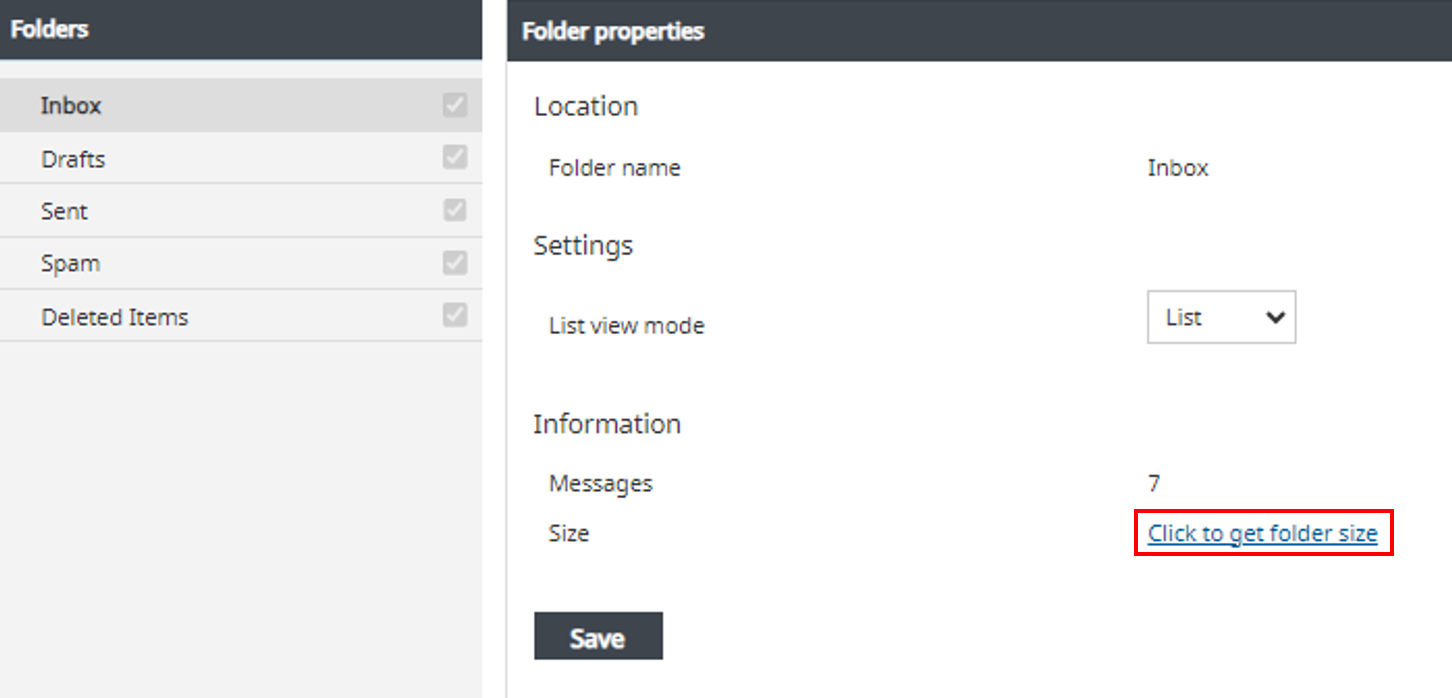Click the dropdown chevron next to List

1275,317
